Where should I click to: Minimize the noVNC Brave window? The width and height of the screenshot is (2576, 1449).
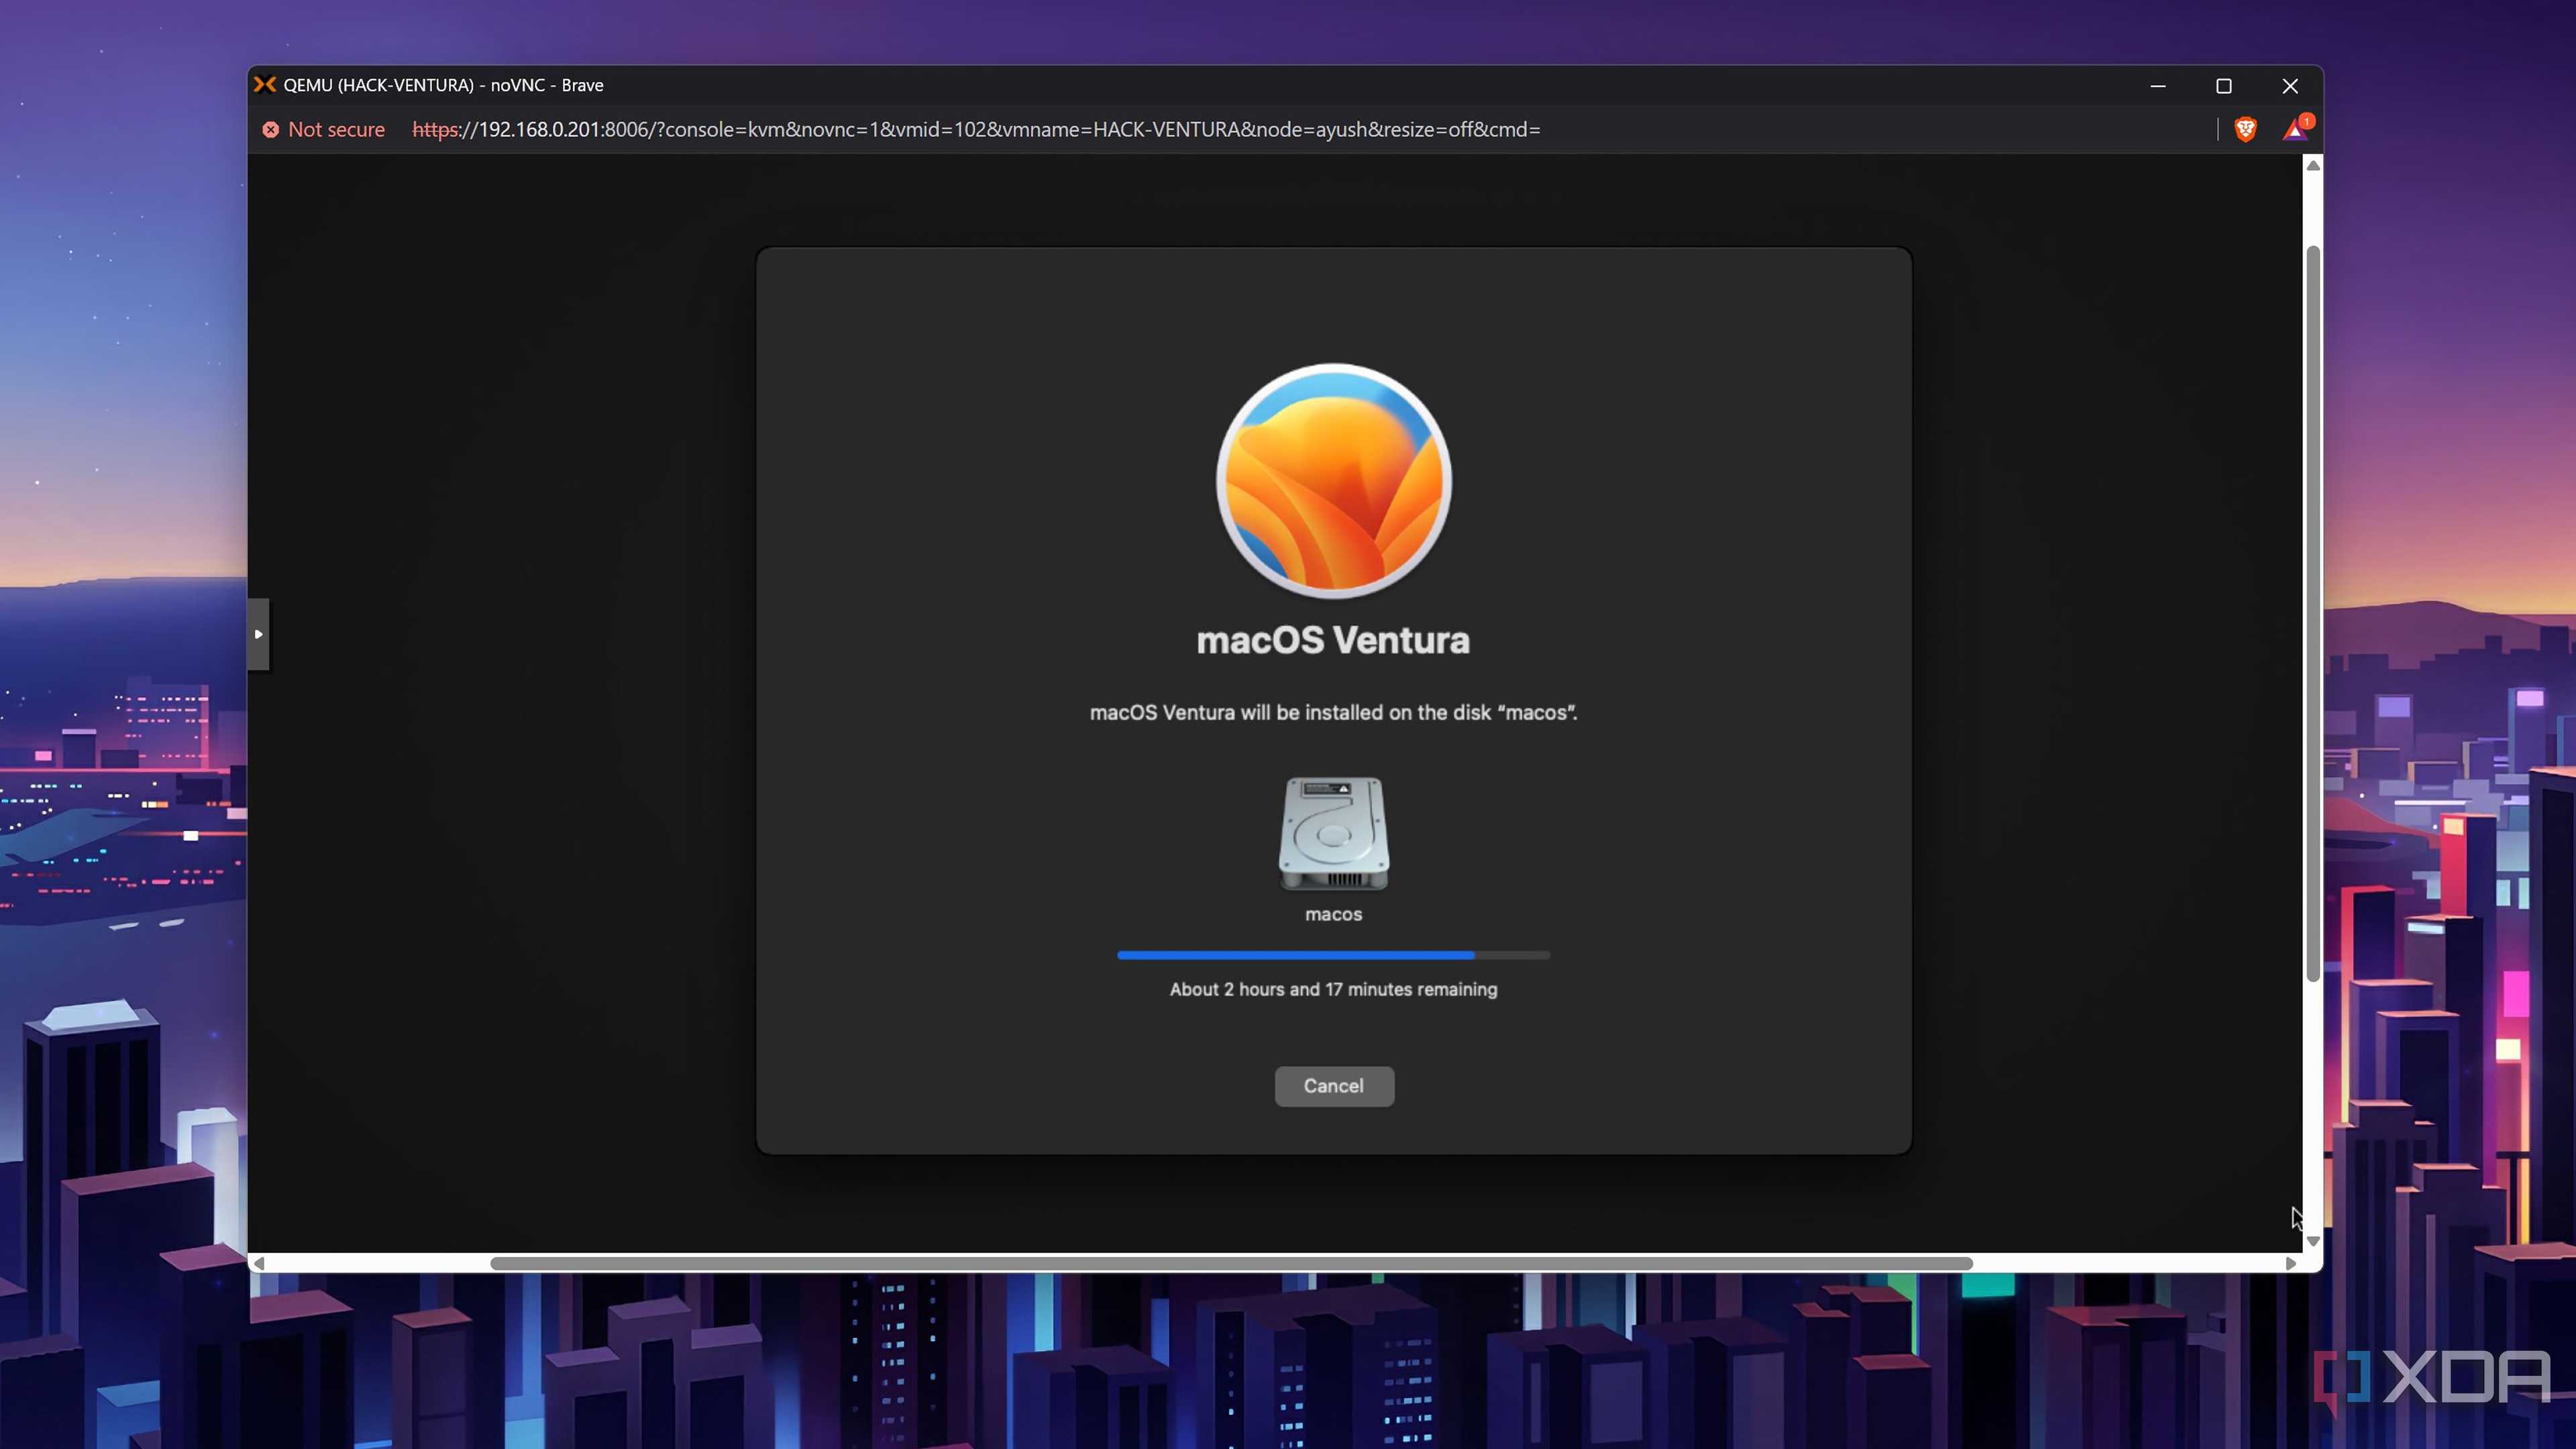coord(2158,86)
